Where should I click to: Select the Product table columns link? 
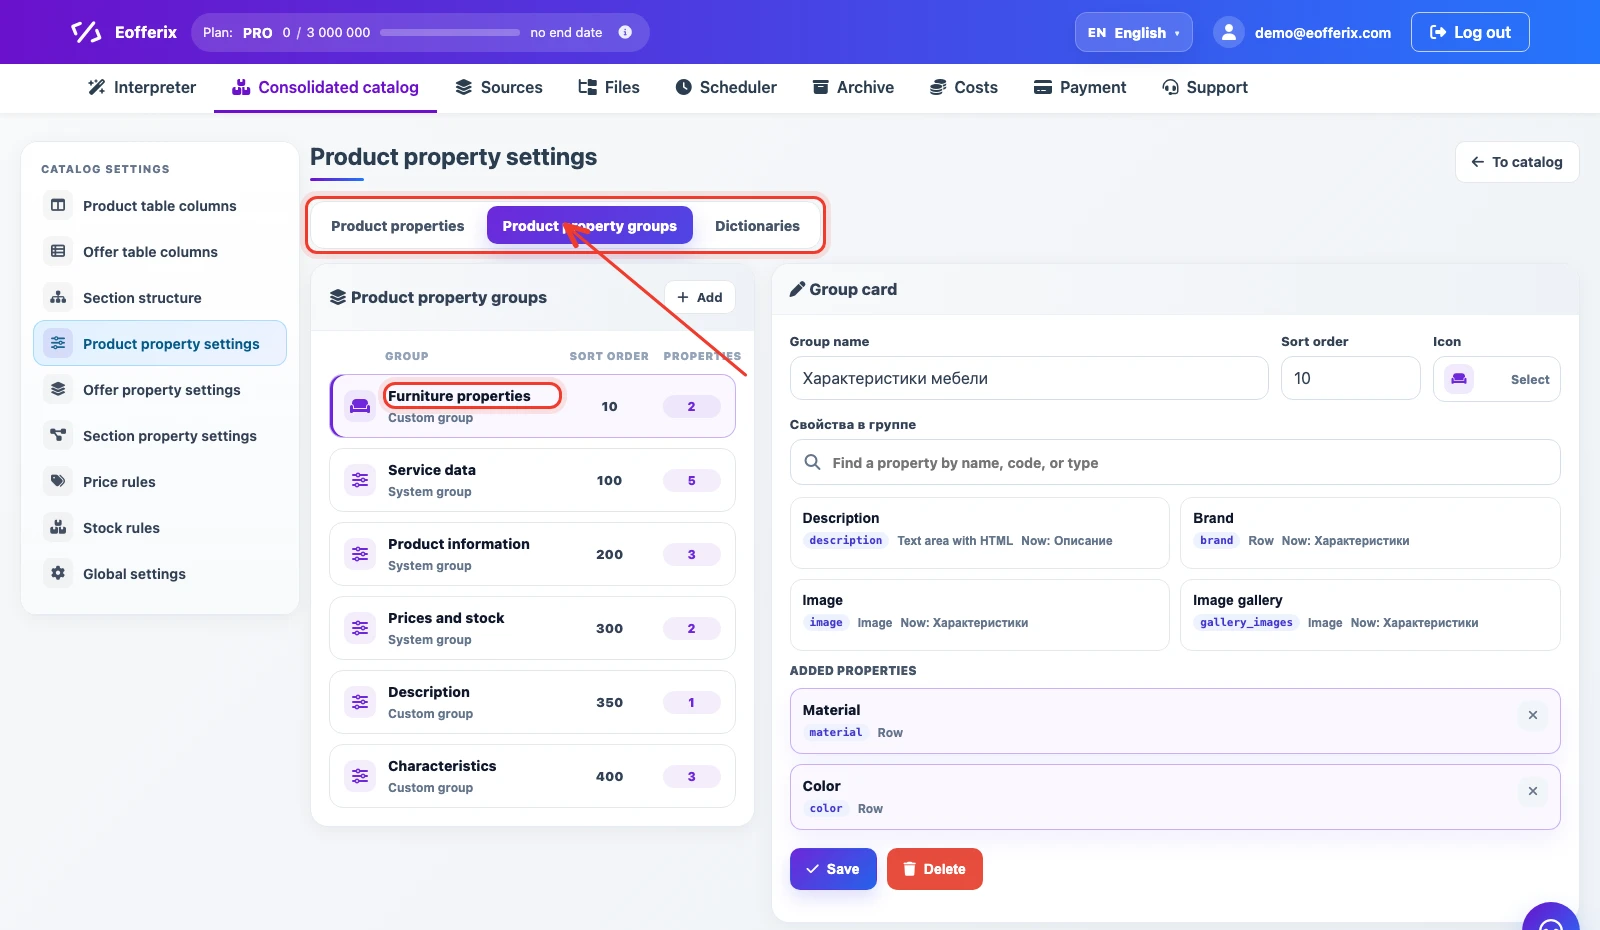coord(160,206)
